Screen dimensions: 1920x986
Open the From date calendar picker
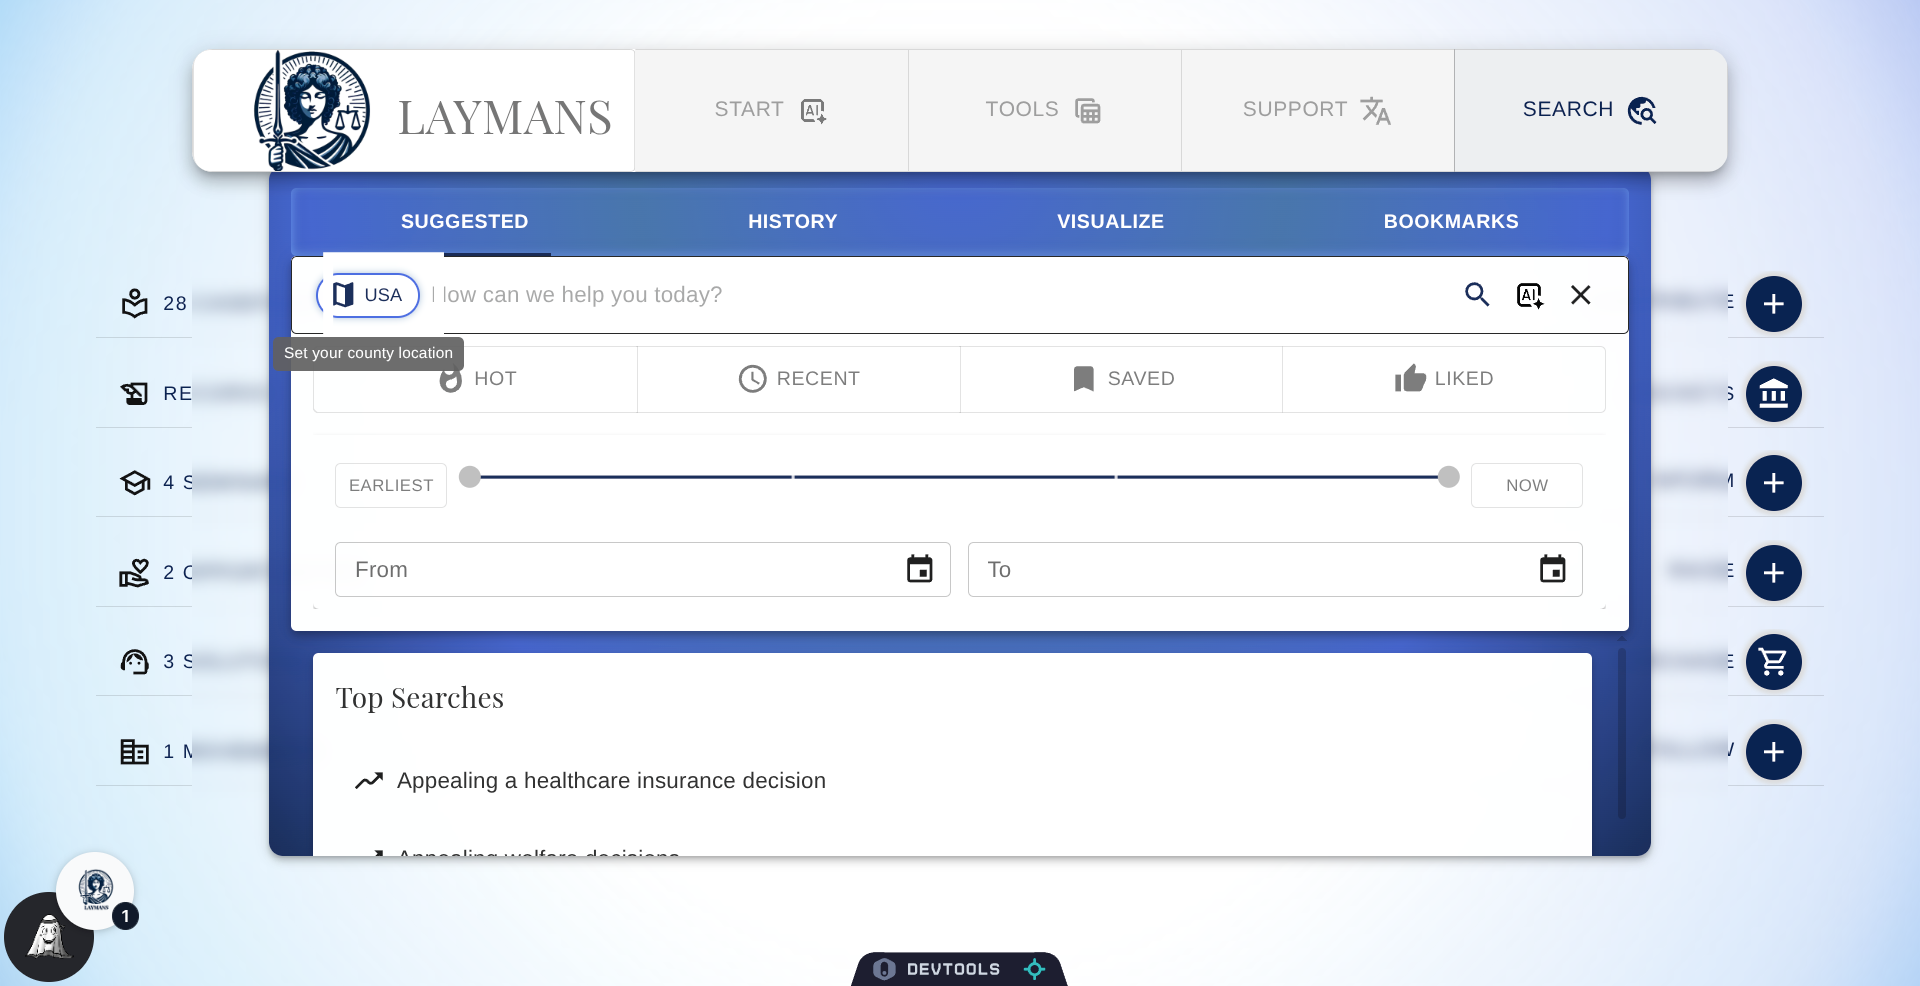point(920,570)
